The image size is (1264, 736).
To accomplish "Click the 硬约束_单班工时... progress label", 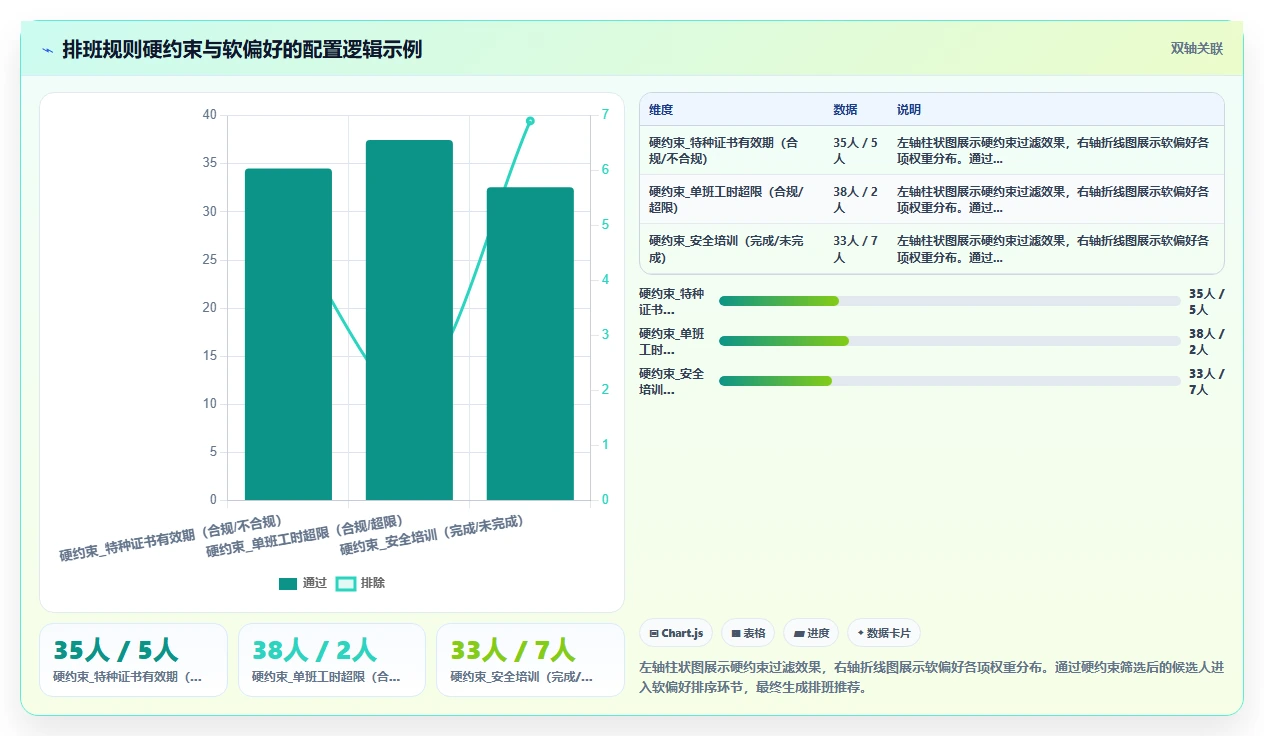I will [x=672, y=341].
